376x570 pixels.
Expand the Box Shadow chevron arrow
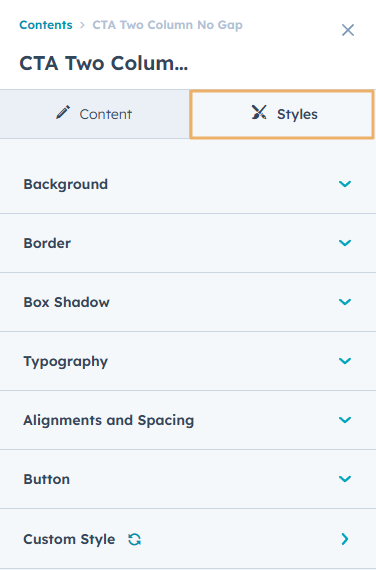345,302
